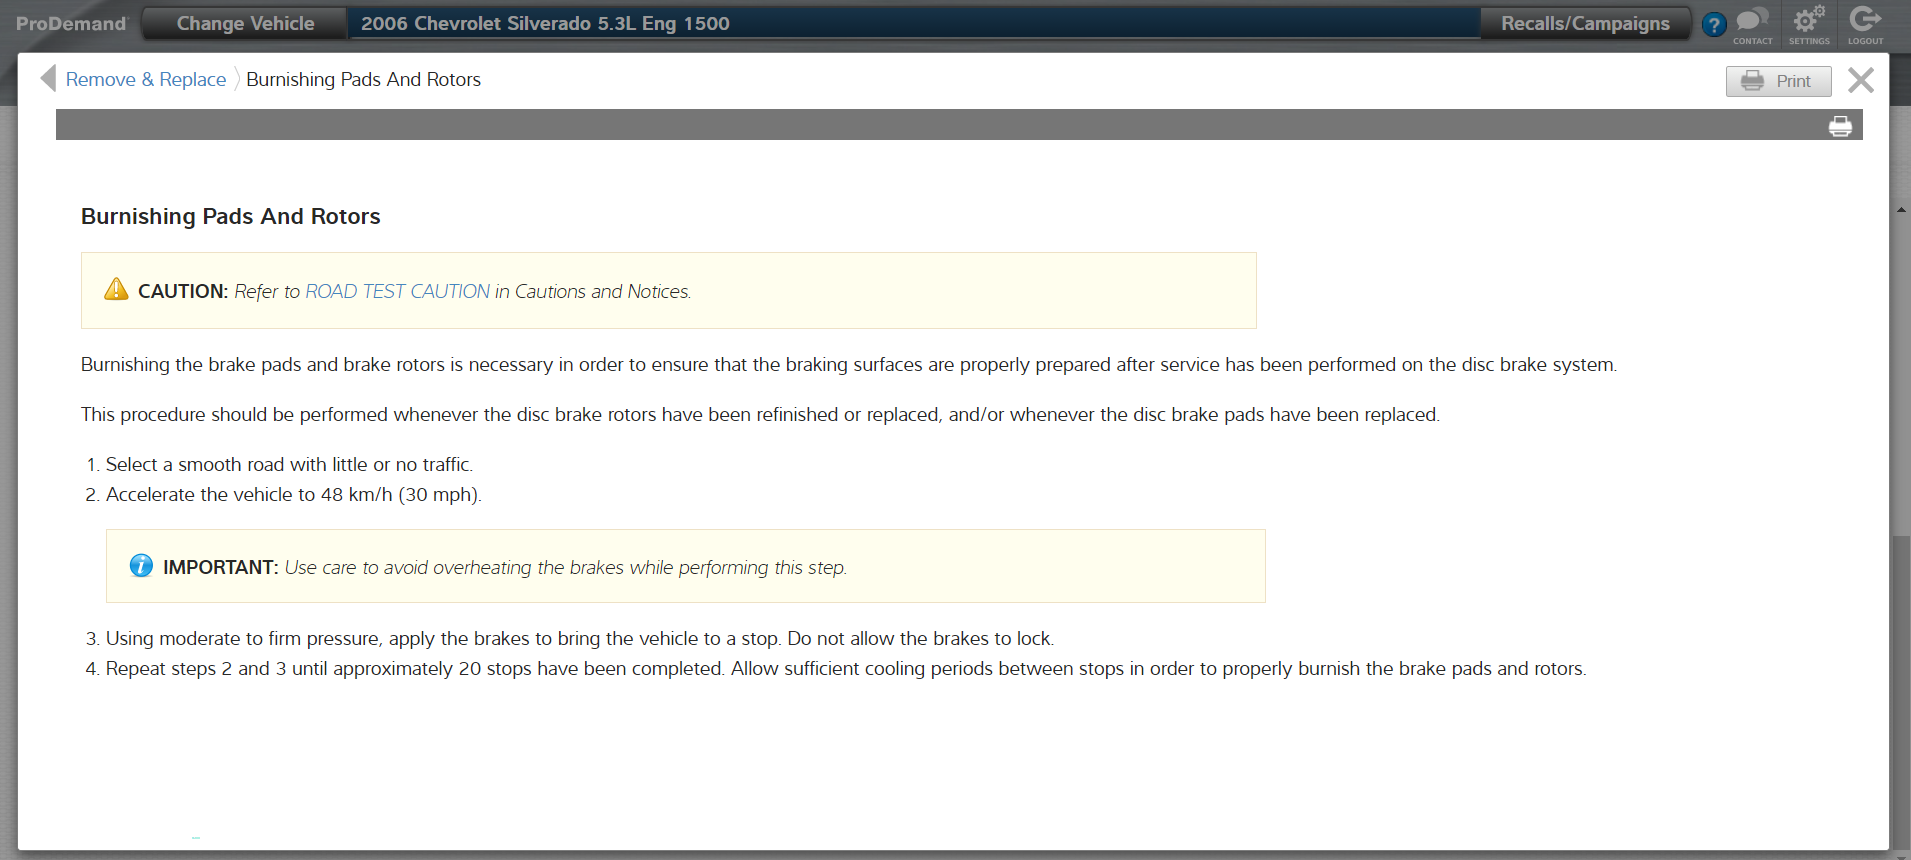Click the back arrow beside Remove & Replace
1911x860 pixels.
click(x=48, y=79)
